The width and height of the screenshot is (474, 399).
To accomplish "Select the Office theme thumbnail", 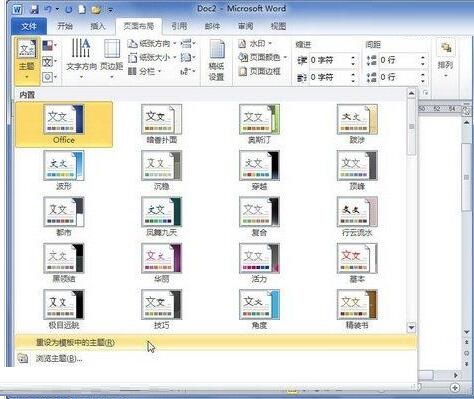I will click(64, 124).
